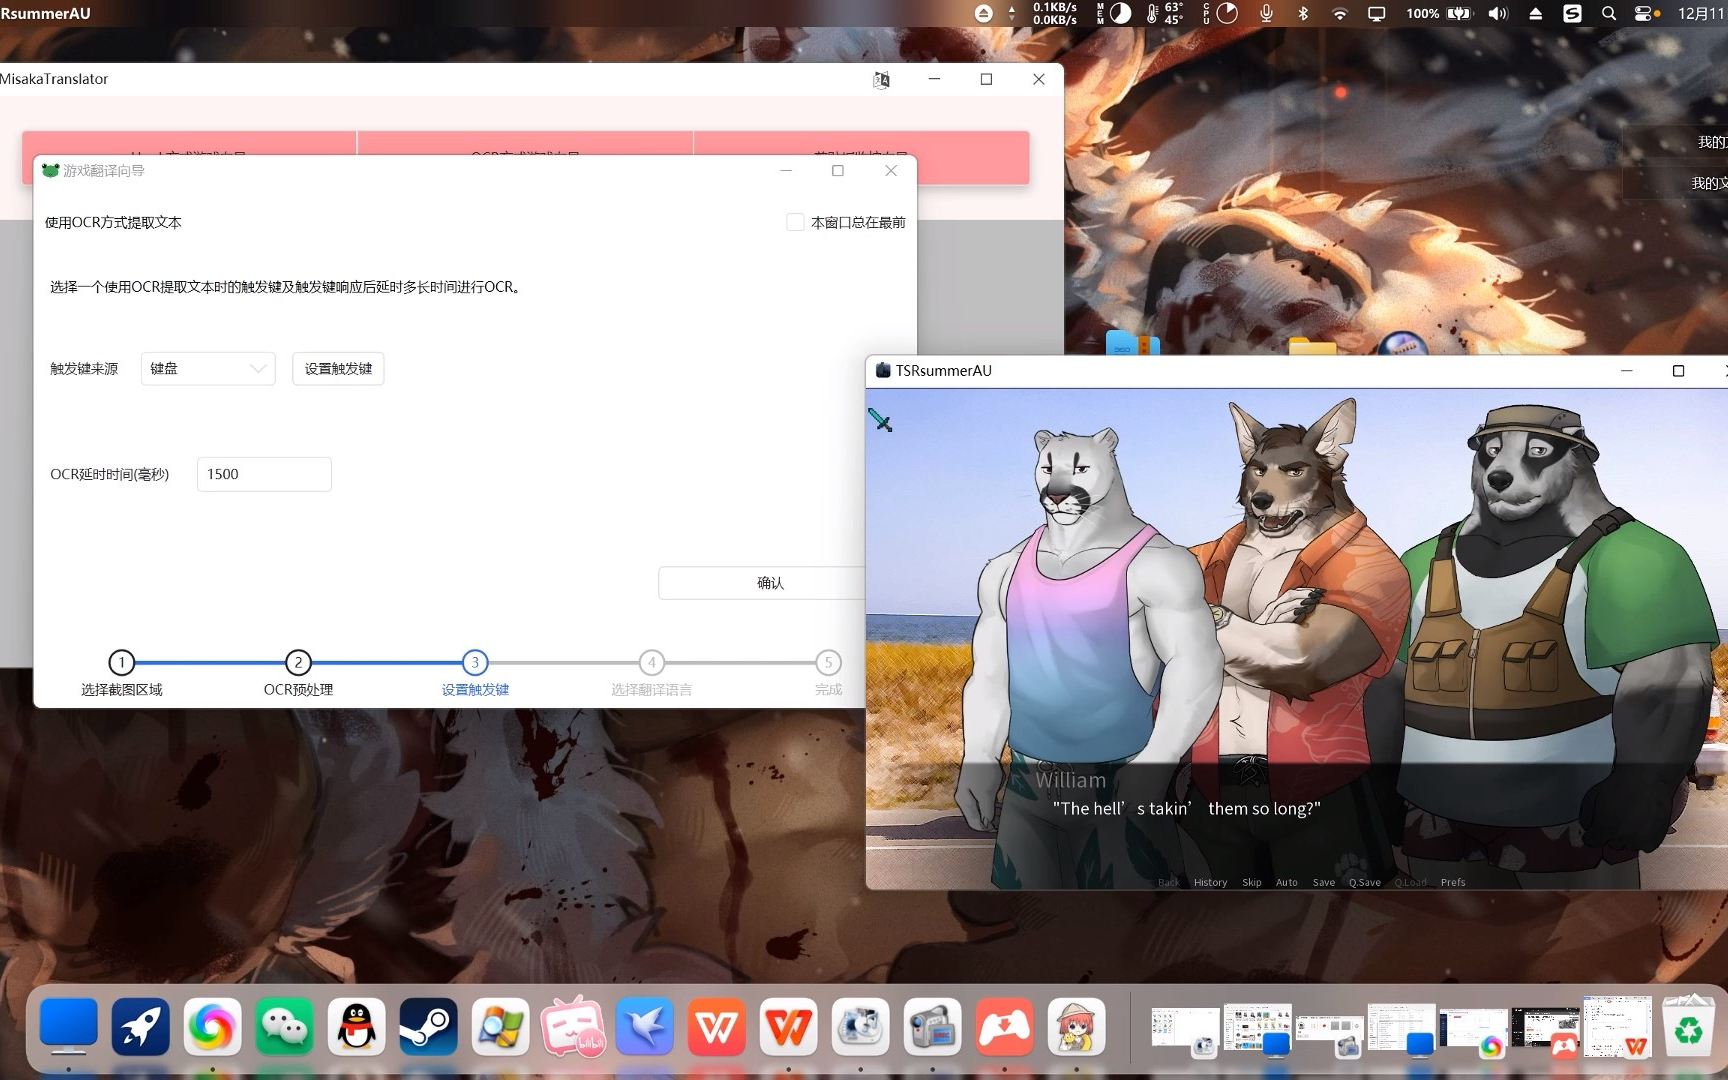This screenshot has height=1080, width=1728.
Task: Open Prefs in the game menu
Action: (x=1453, y=882)
